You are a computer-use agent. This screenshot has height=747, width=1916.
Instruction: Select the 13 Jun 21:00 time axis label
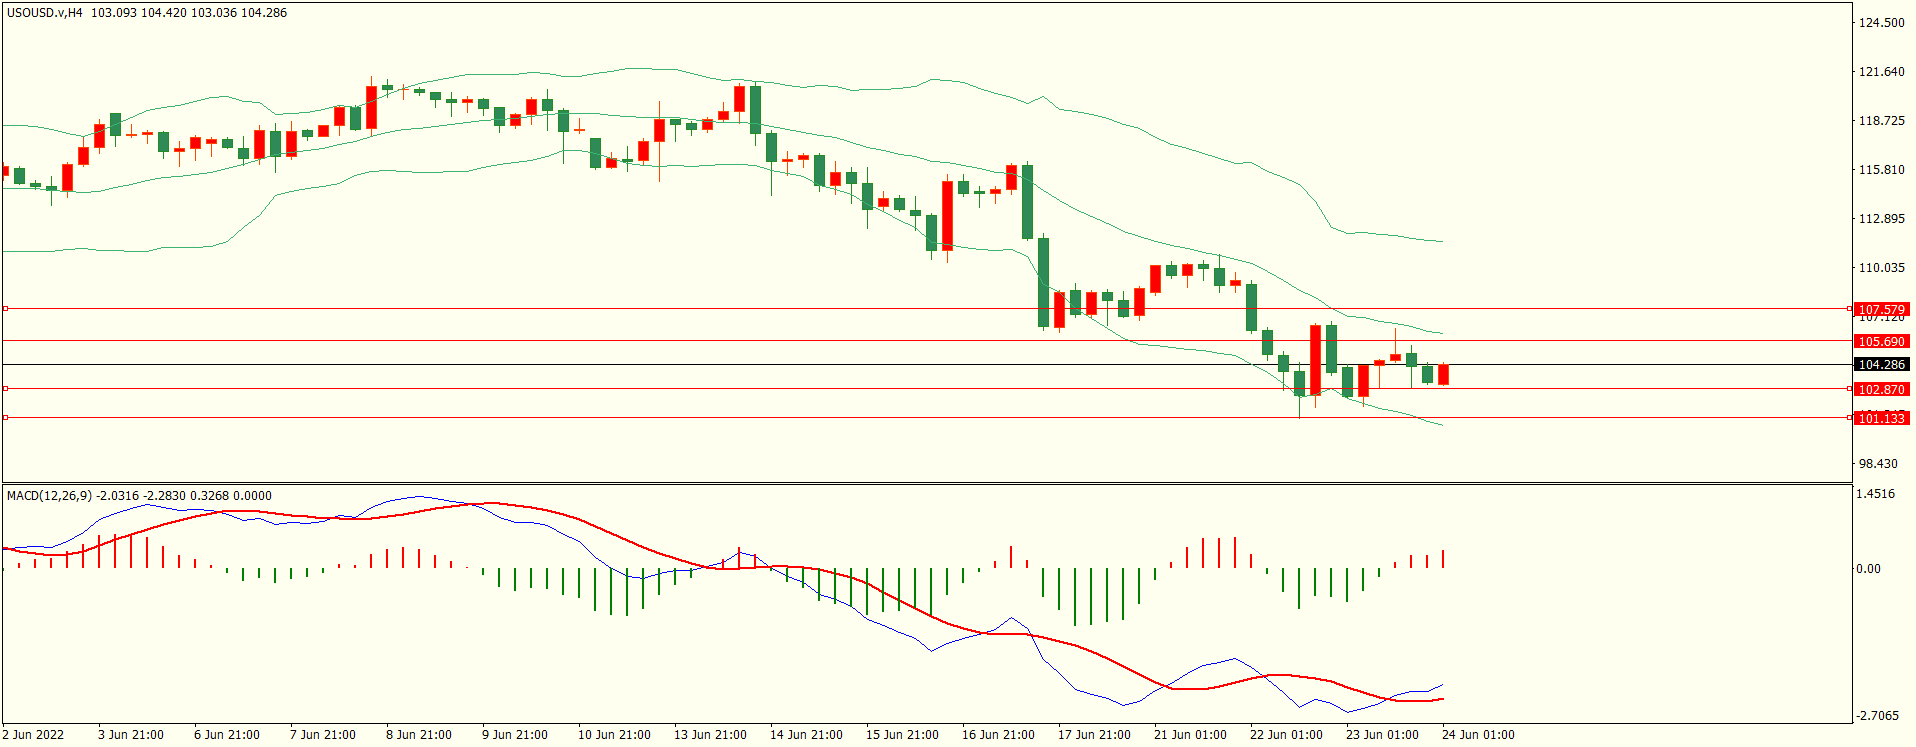pyautogui.click(x=709, y=735)
